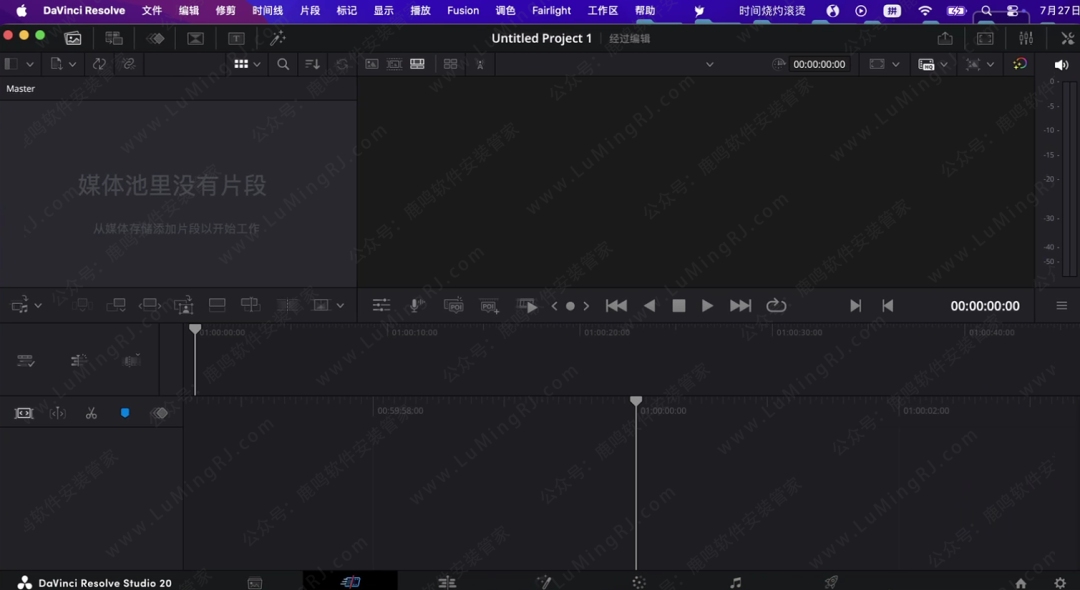Open the audio mixer icon in top bar
The image size is (1080, 590).
click(1026, 38)
